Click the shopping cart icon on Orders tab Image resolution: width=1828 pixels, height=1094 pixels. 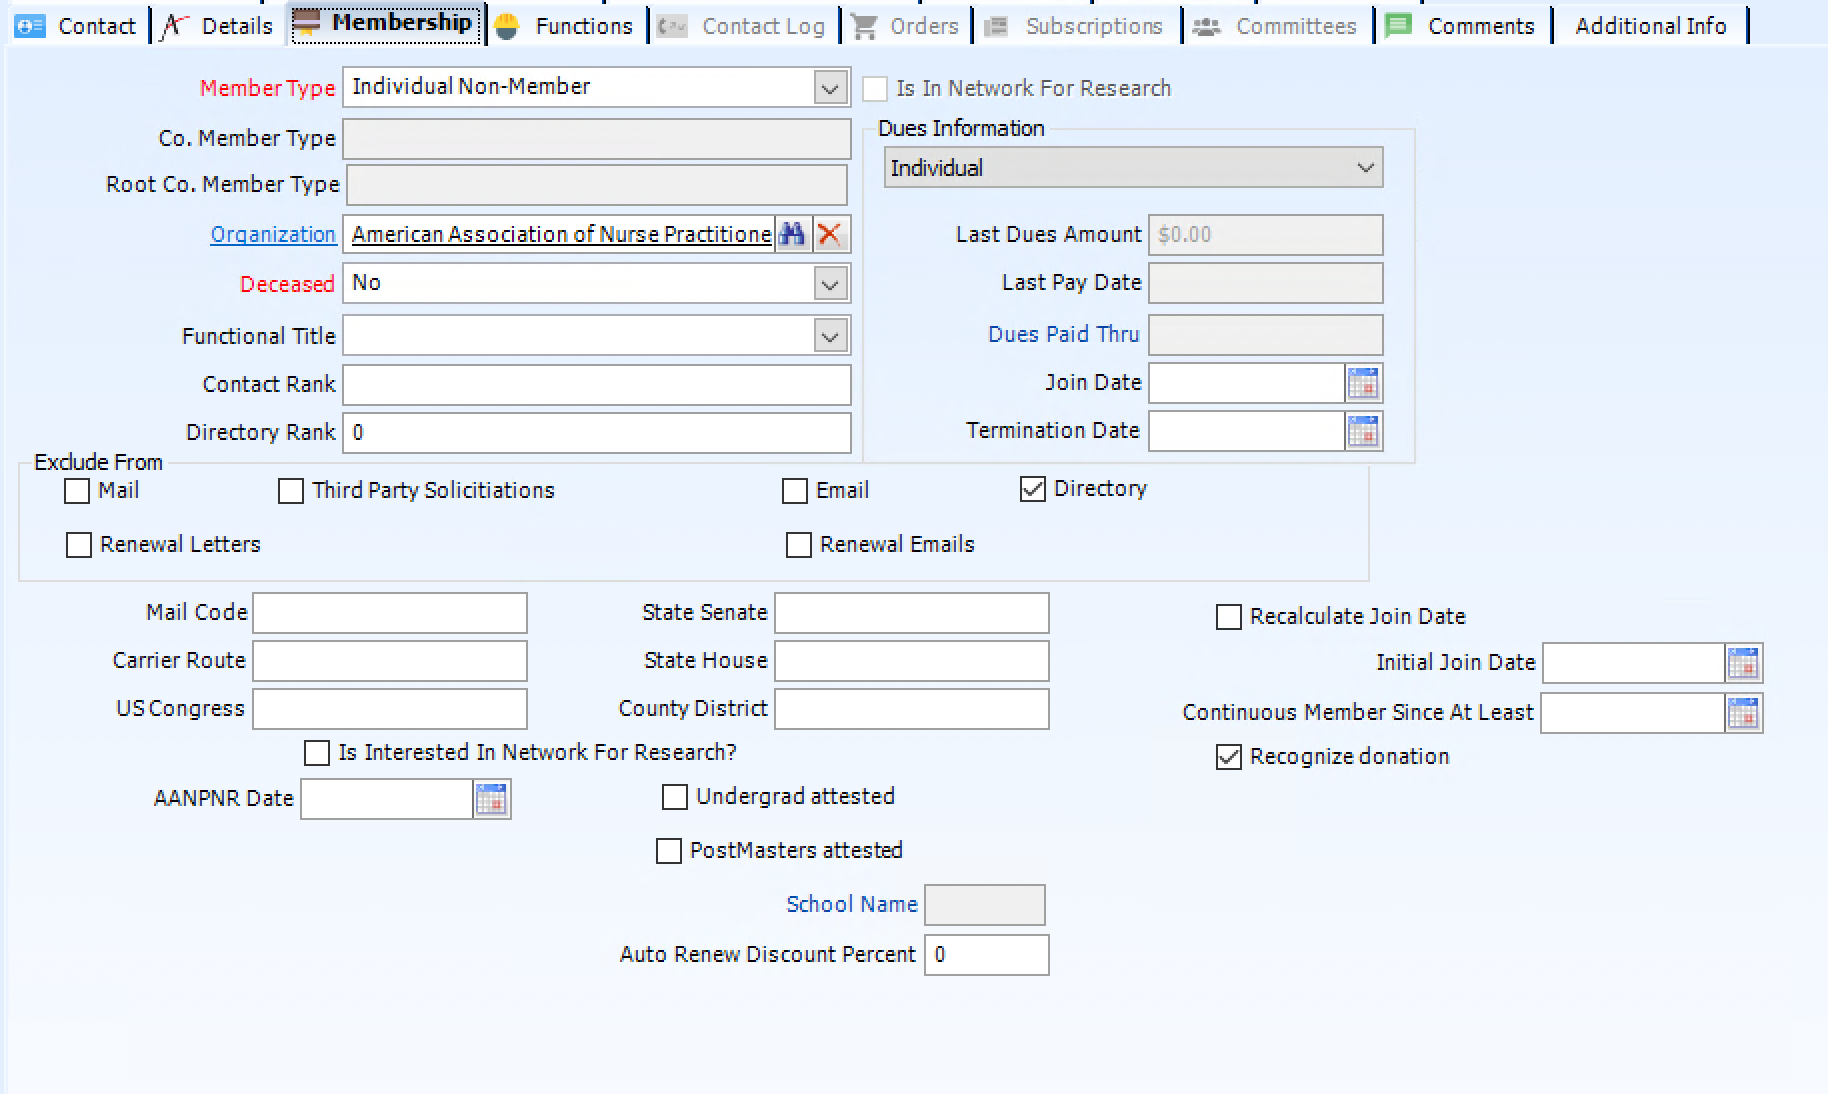(x=862, y=25)
